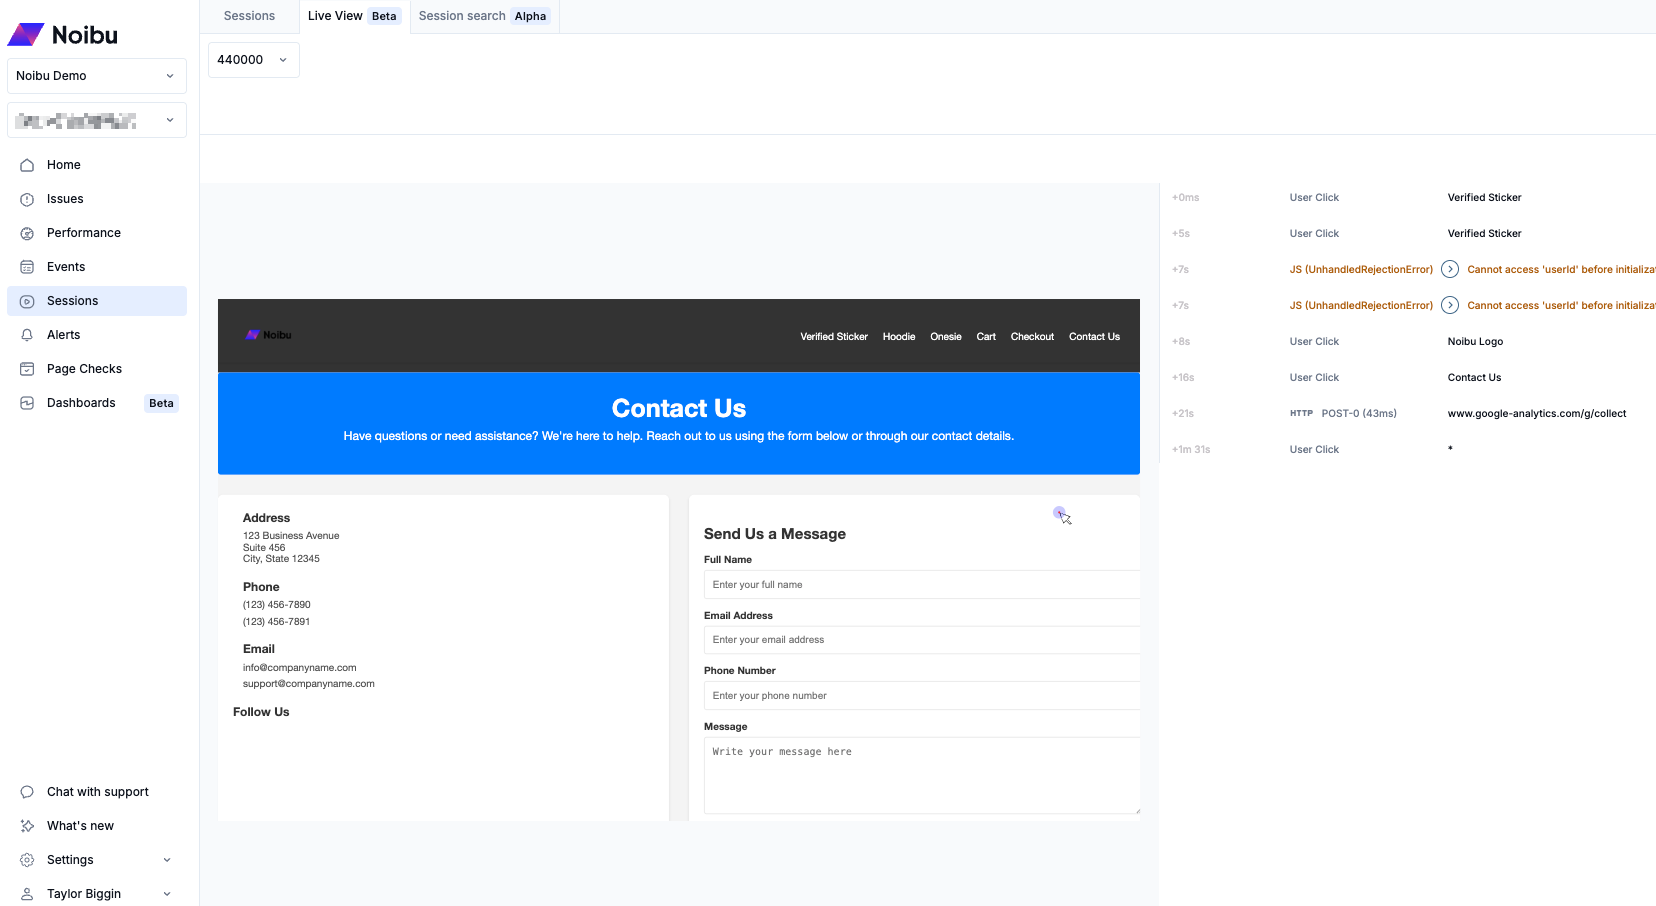The height and width of the screenshot is (906, 1656).
Task: Expand the Noibu Demo project selector
Action: pyautogui.click(x=96, y=75)
